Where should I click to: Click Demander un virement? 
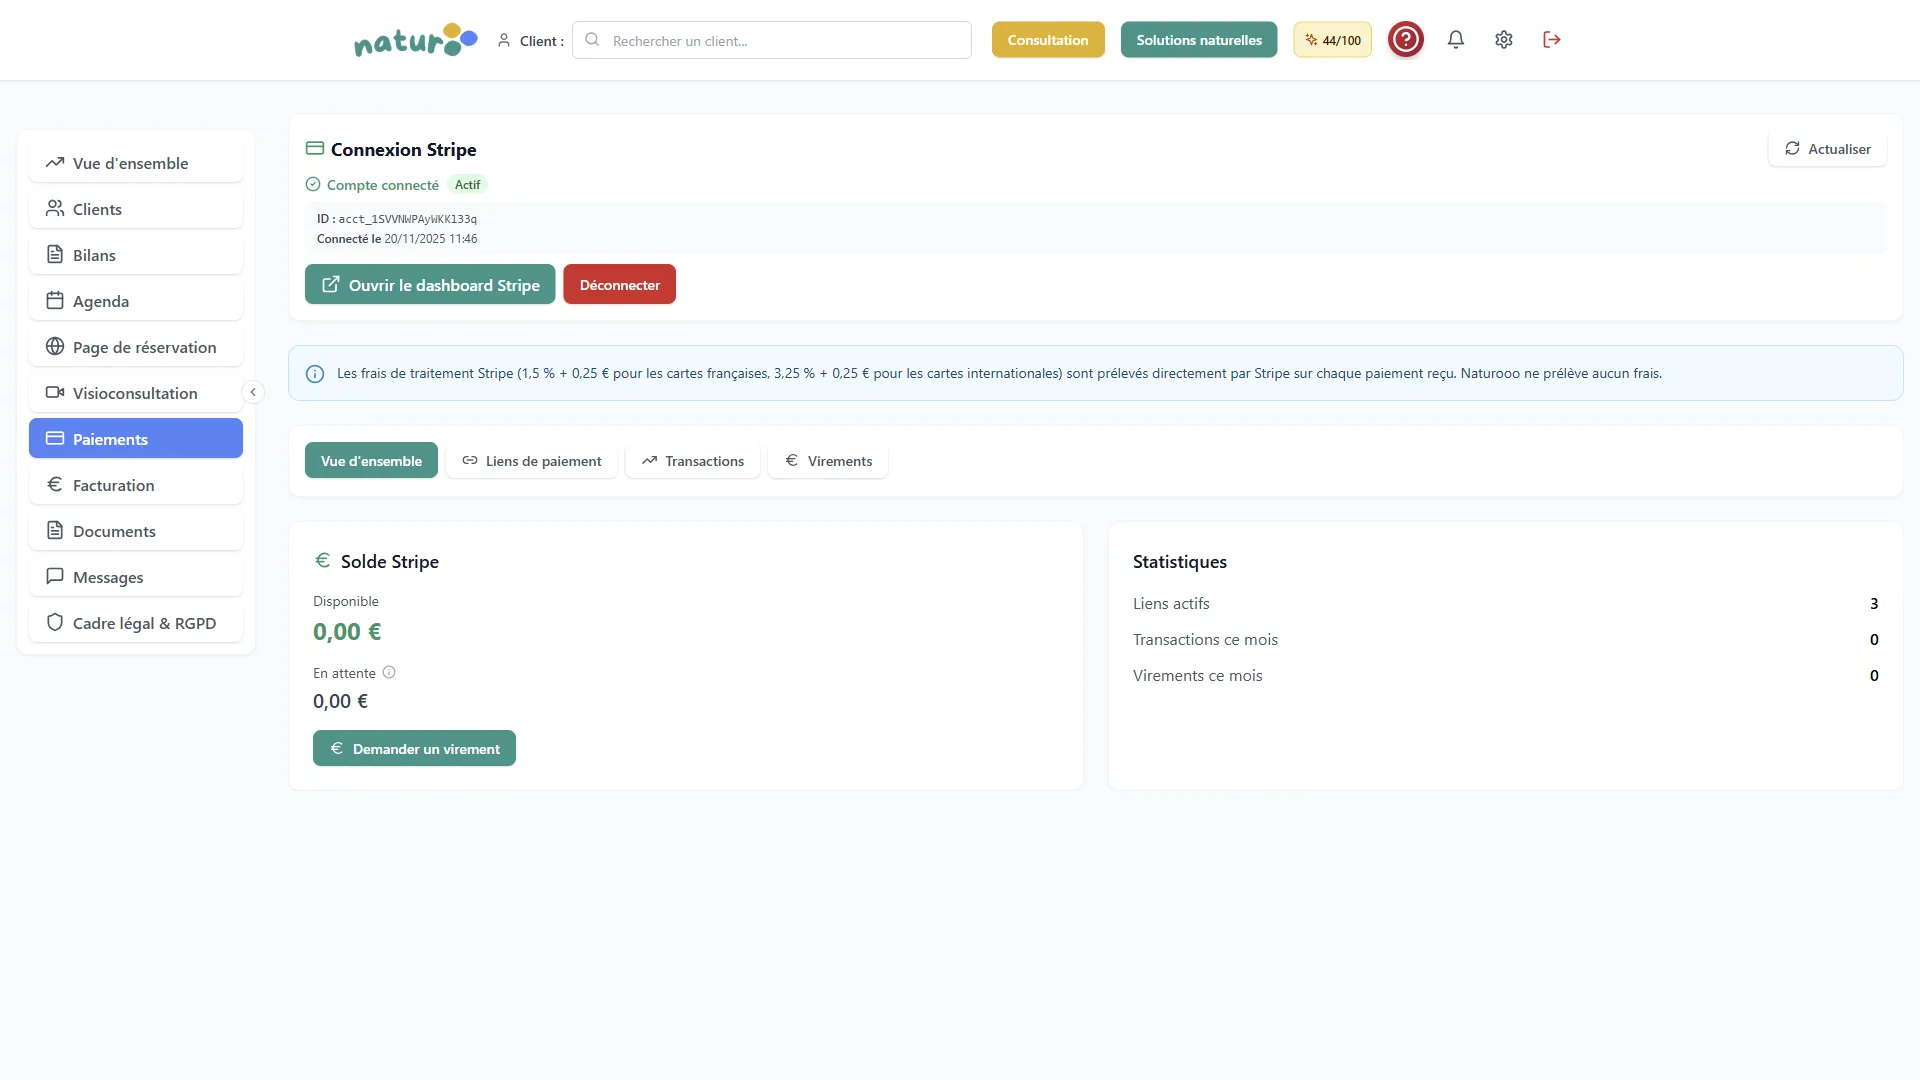414,749
